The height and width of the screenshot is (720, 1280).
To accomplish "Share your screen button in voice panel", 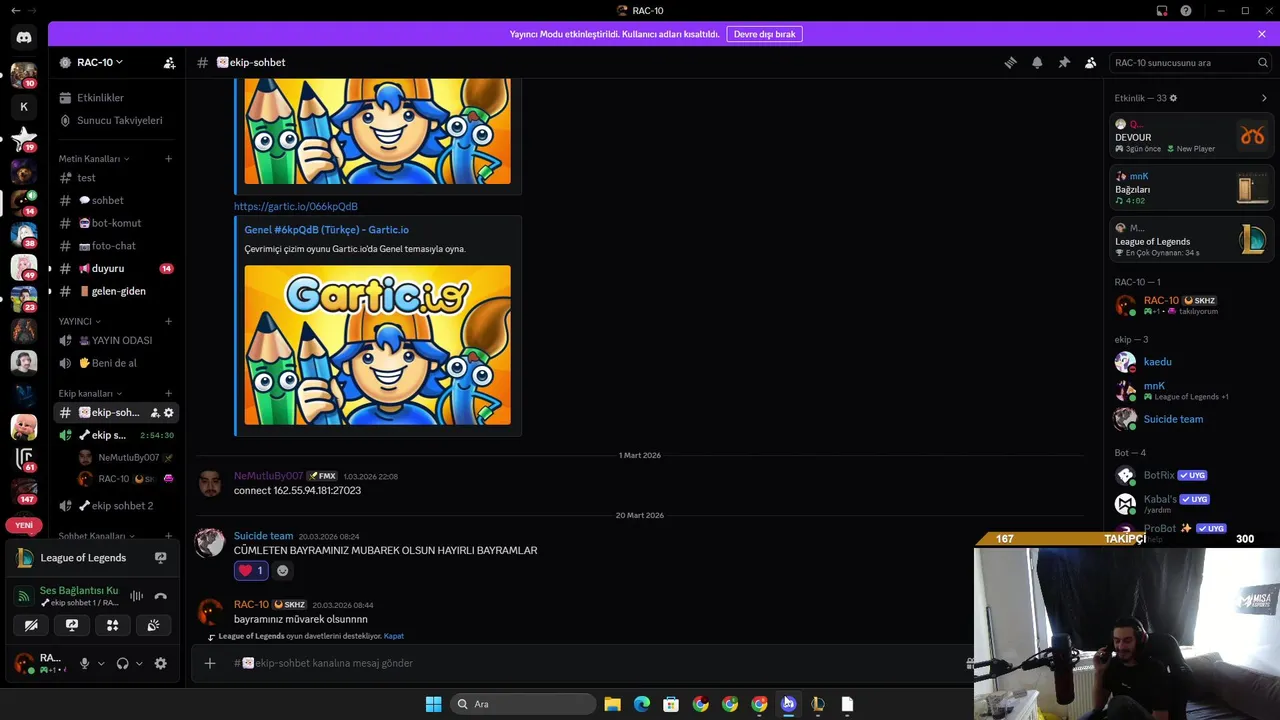I will point(72,625).
